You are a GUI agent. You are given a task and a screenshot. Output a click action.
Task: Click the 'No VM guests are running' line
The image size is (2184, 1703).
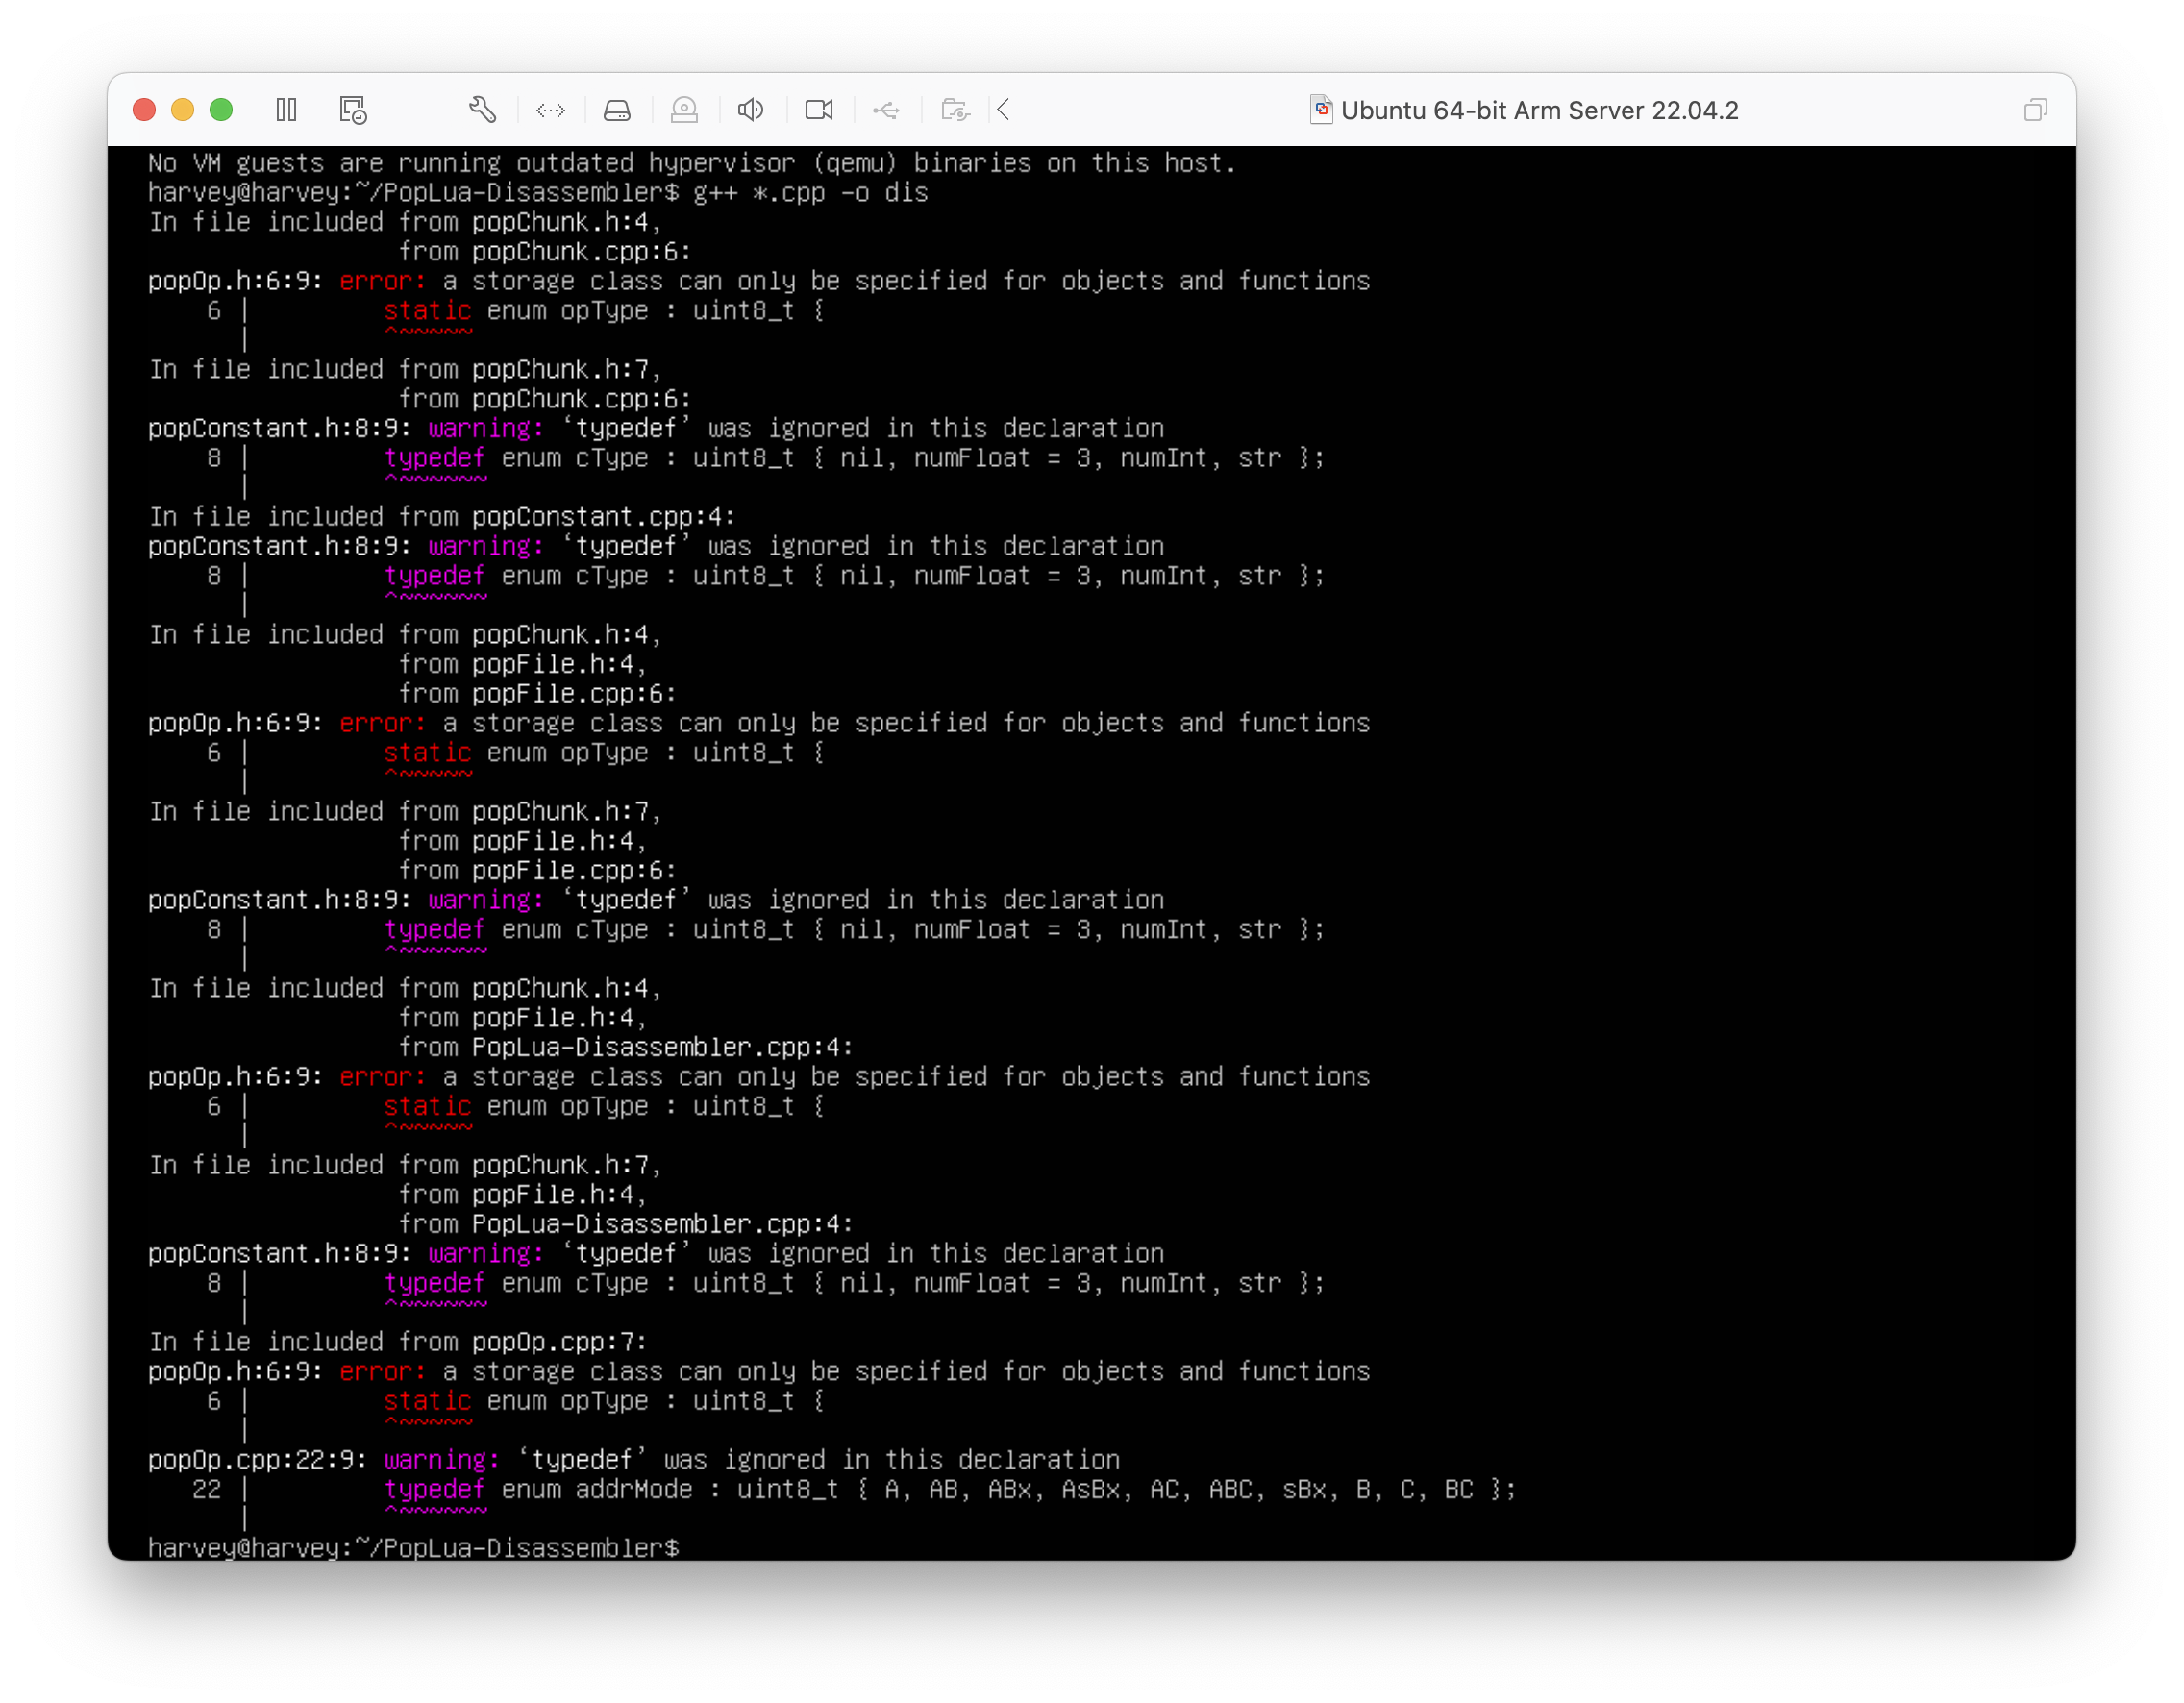coord(692,163)
